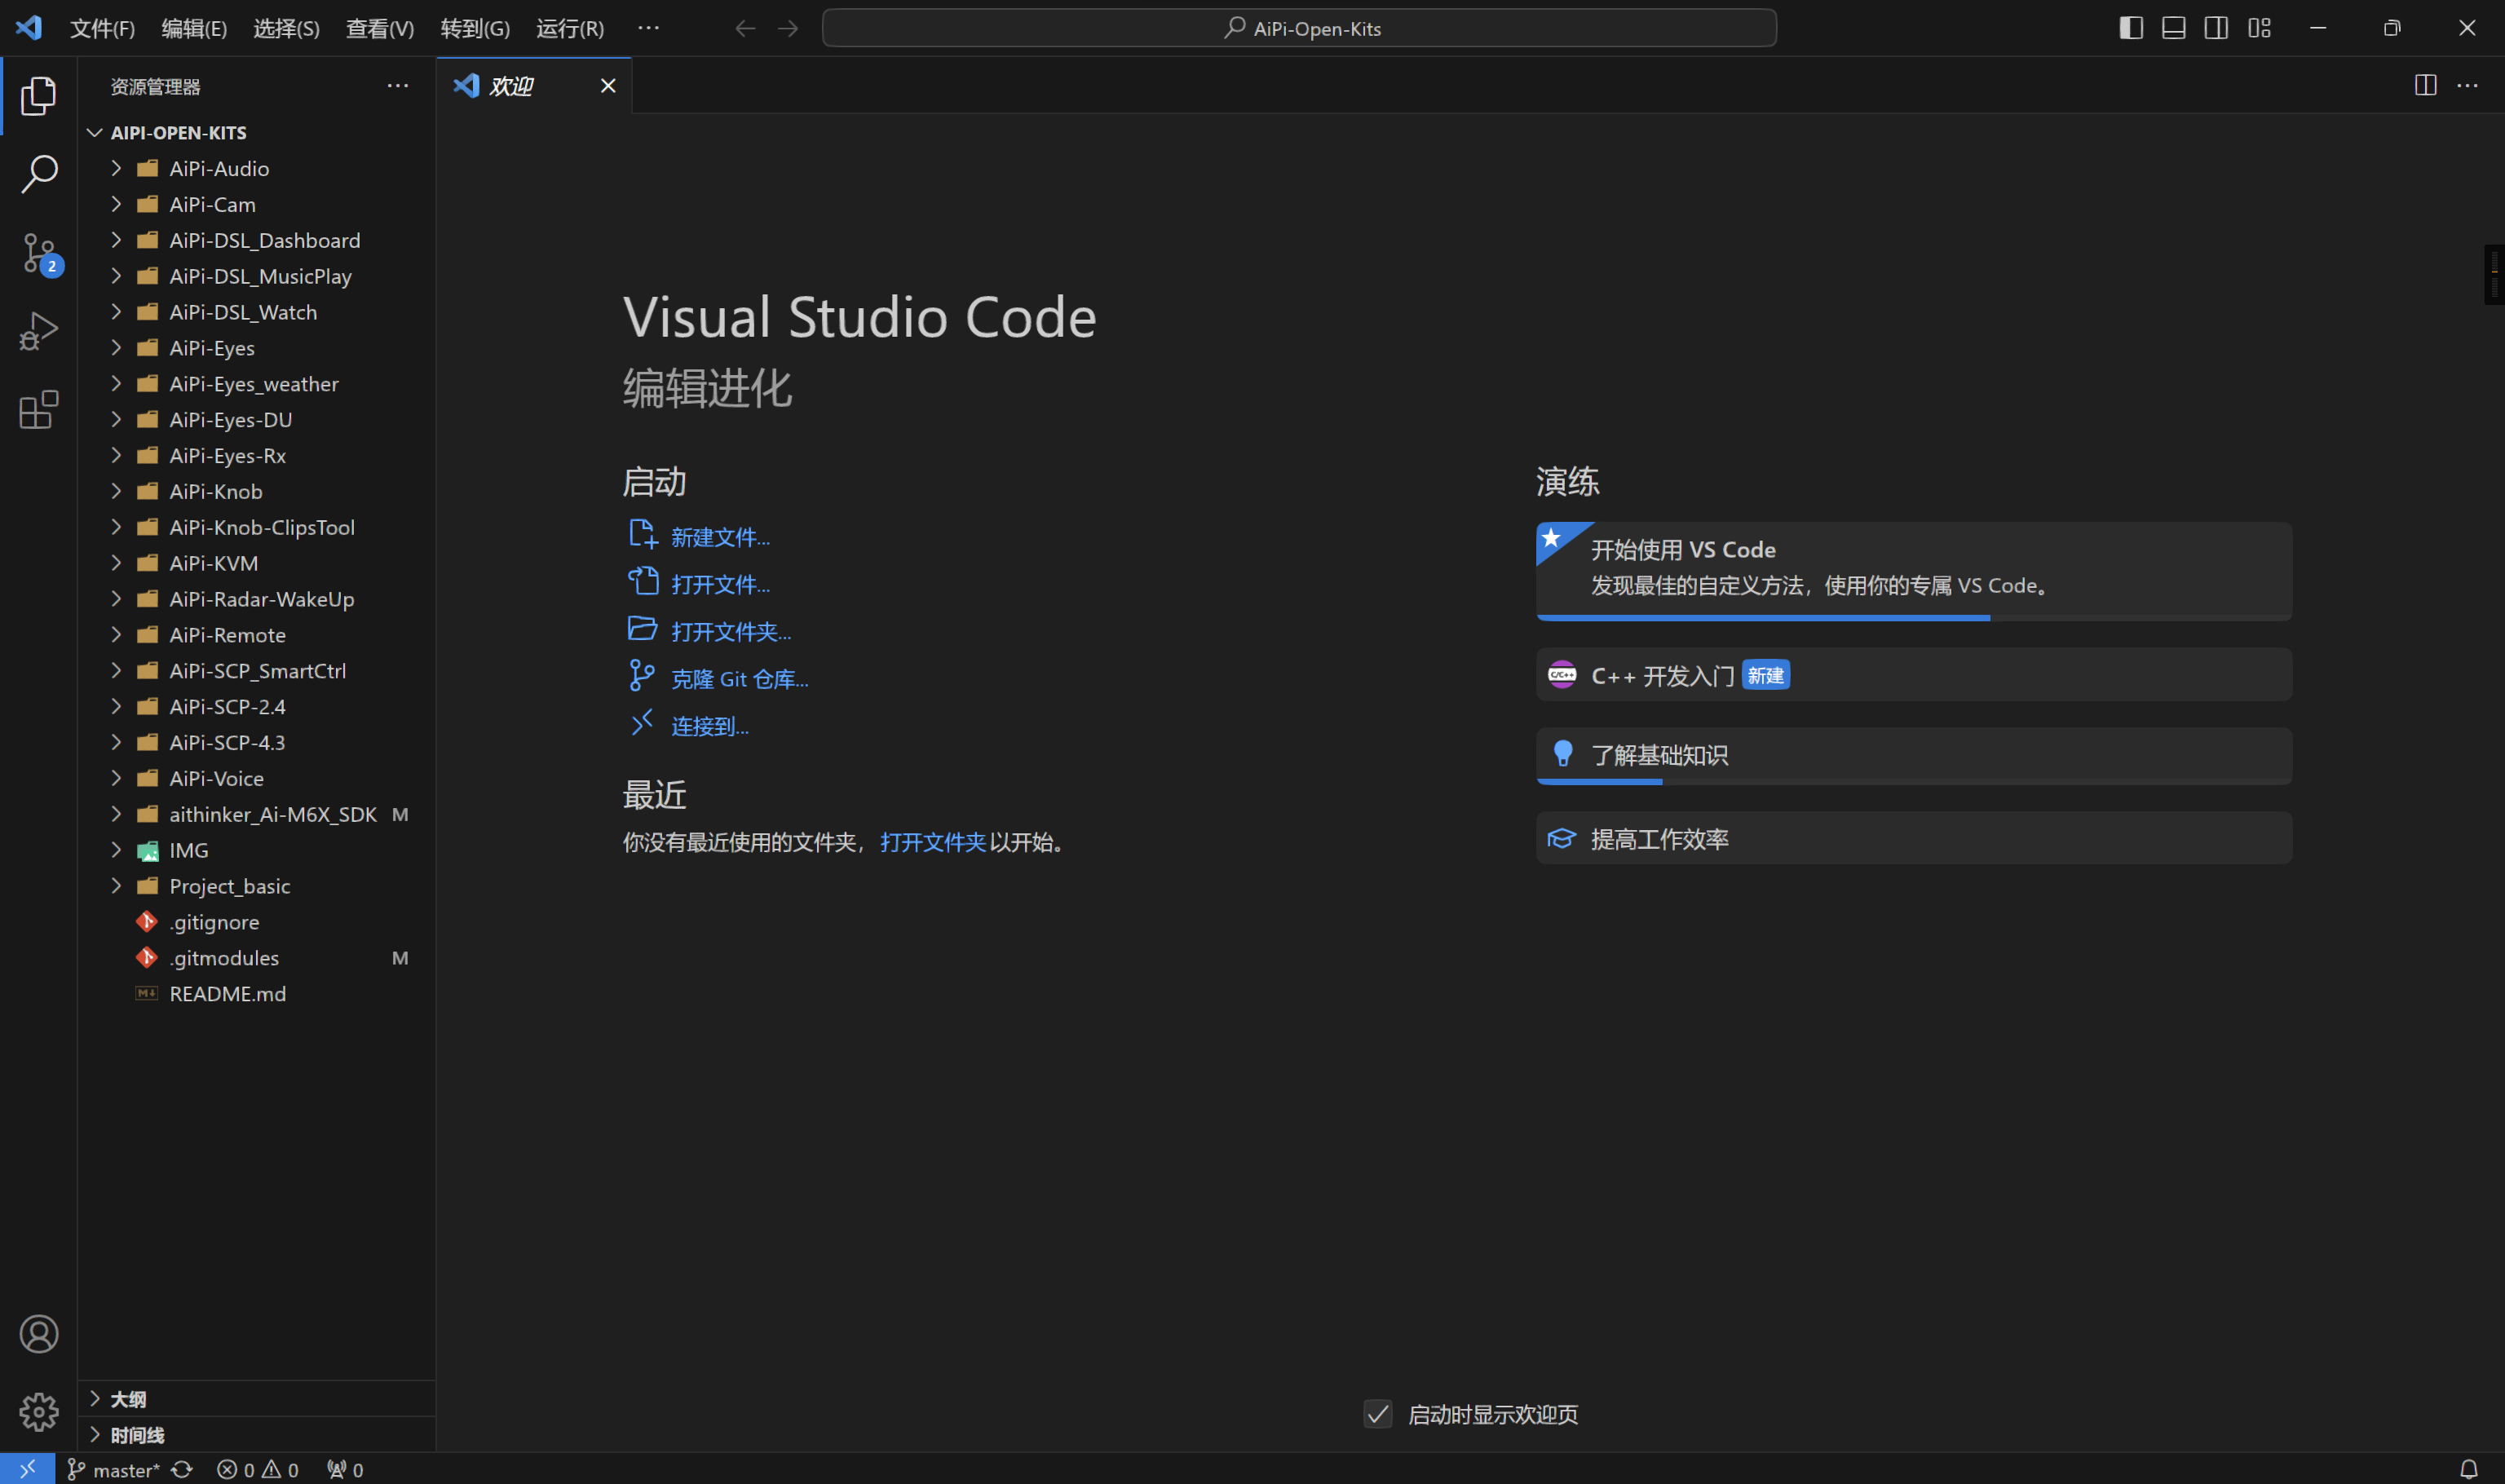The image size is (2505, 1484).
Task: Expand the AiPi-DSL_Dashboard folder
Action: coord(116,240)
